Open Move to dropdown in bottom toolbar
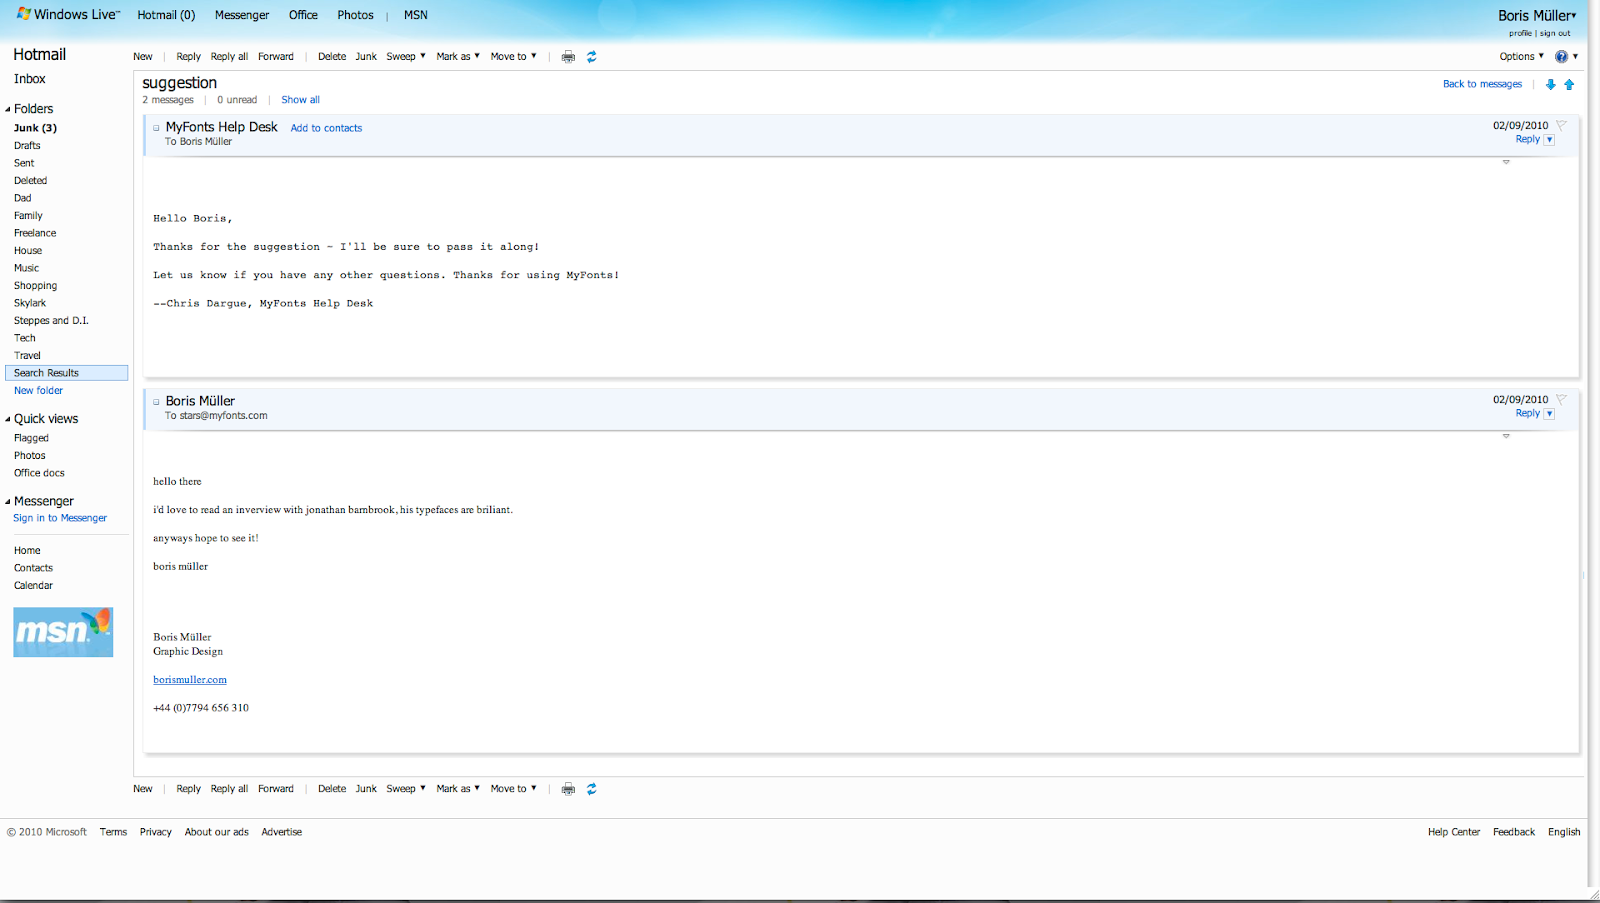 point(513,789)
